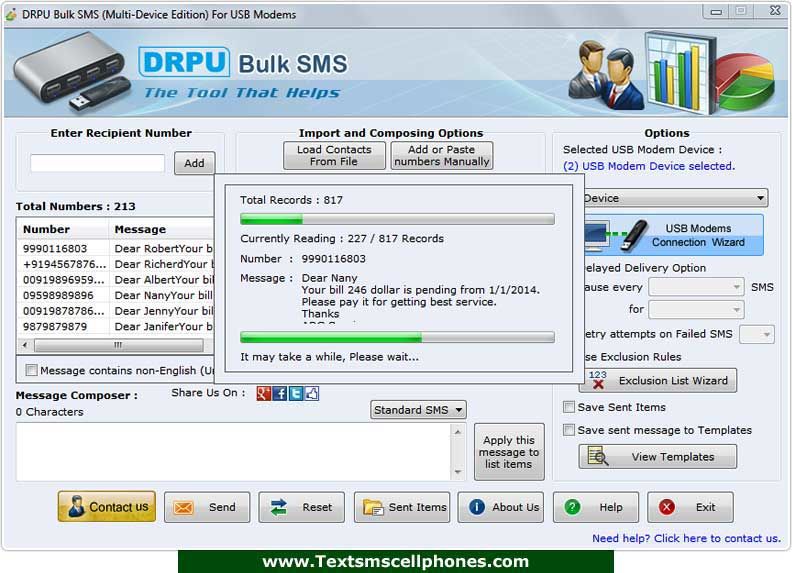
Task: Open USB Modems Connection Wizard
Action: (x=674, y=235)
